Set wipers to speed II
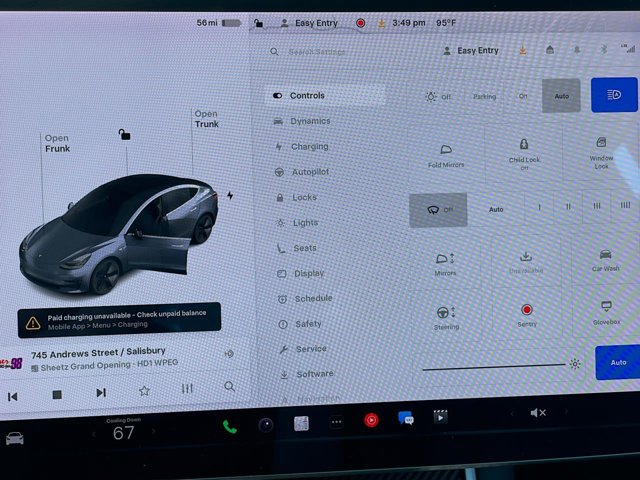This screenshot has height=480, width=640. [568, 207]
